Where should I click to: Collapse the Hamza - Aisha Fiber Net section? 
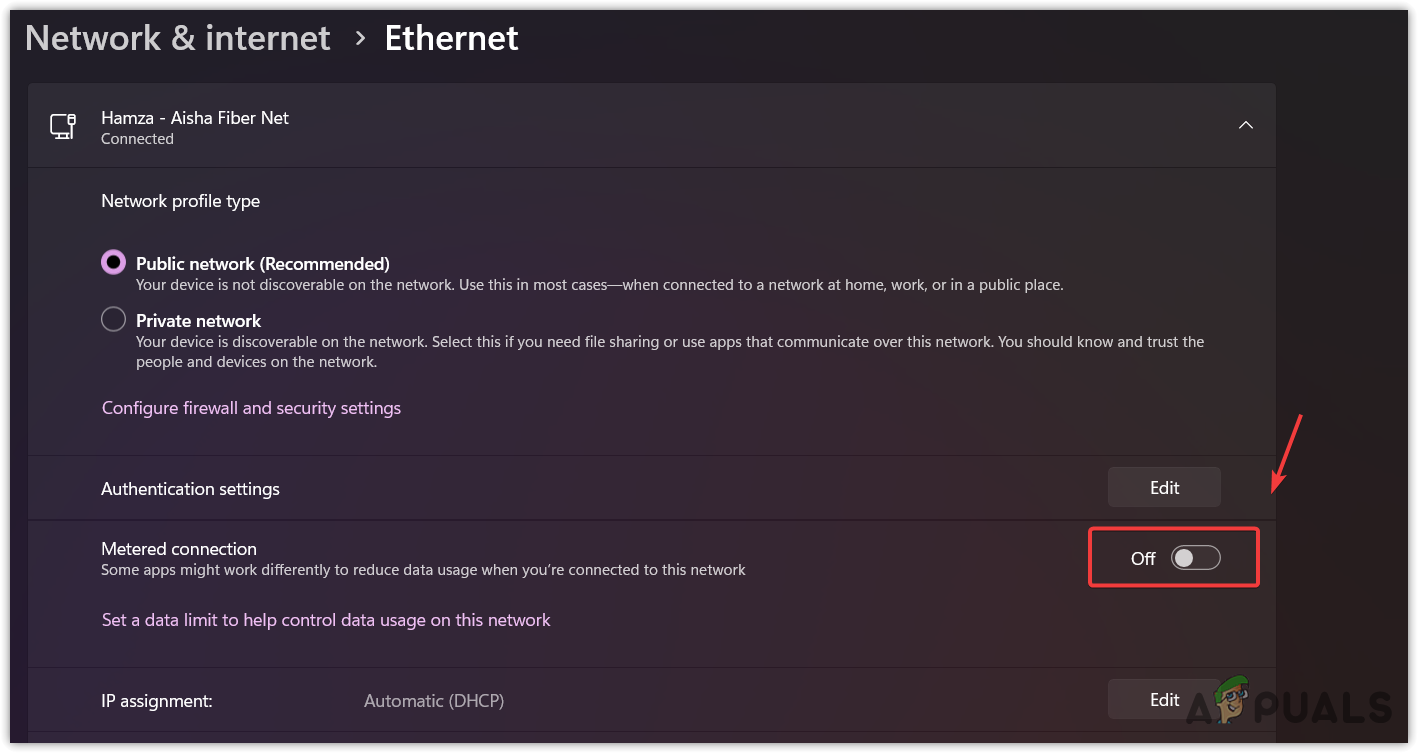pos(1245,125)
